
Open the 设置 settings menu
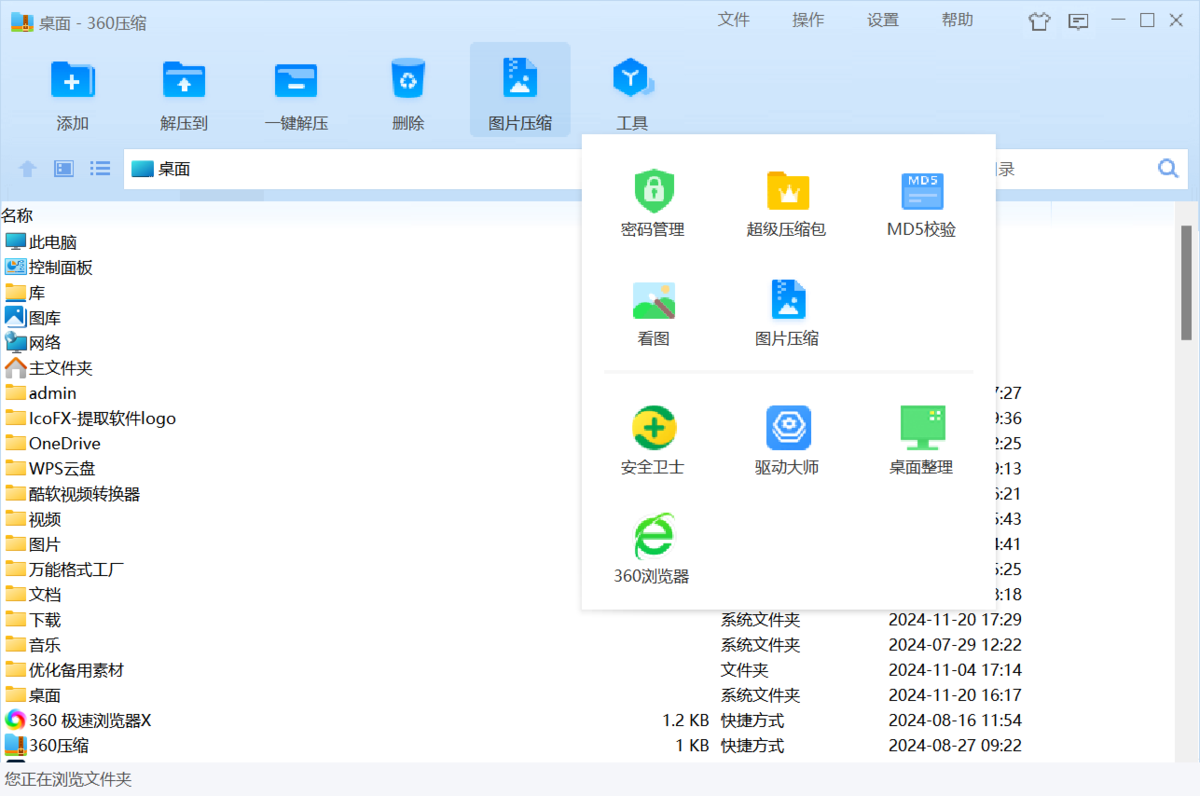pyautogui.click(x=882, y=20)
